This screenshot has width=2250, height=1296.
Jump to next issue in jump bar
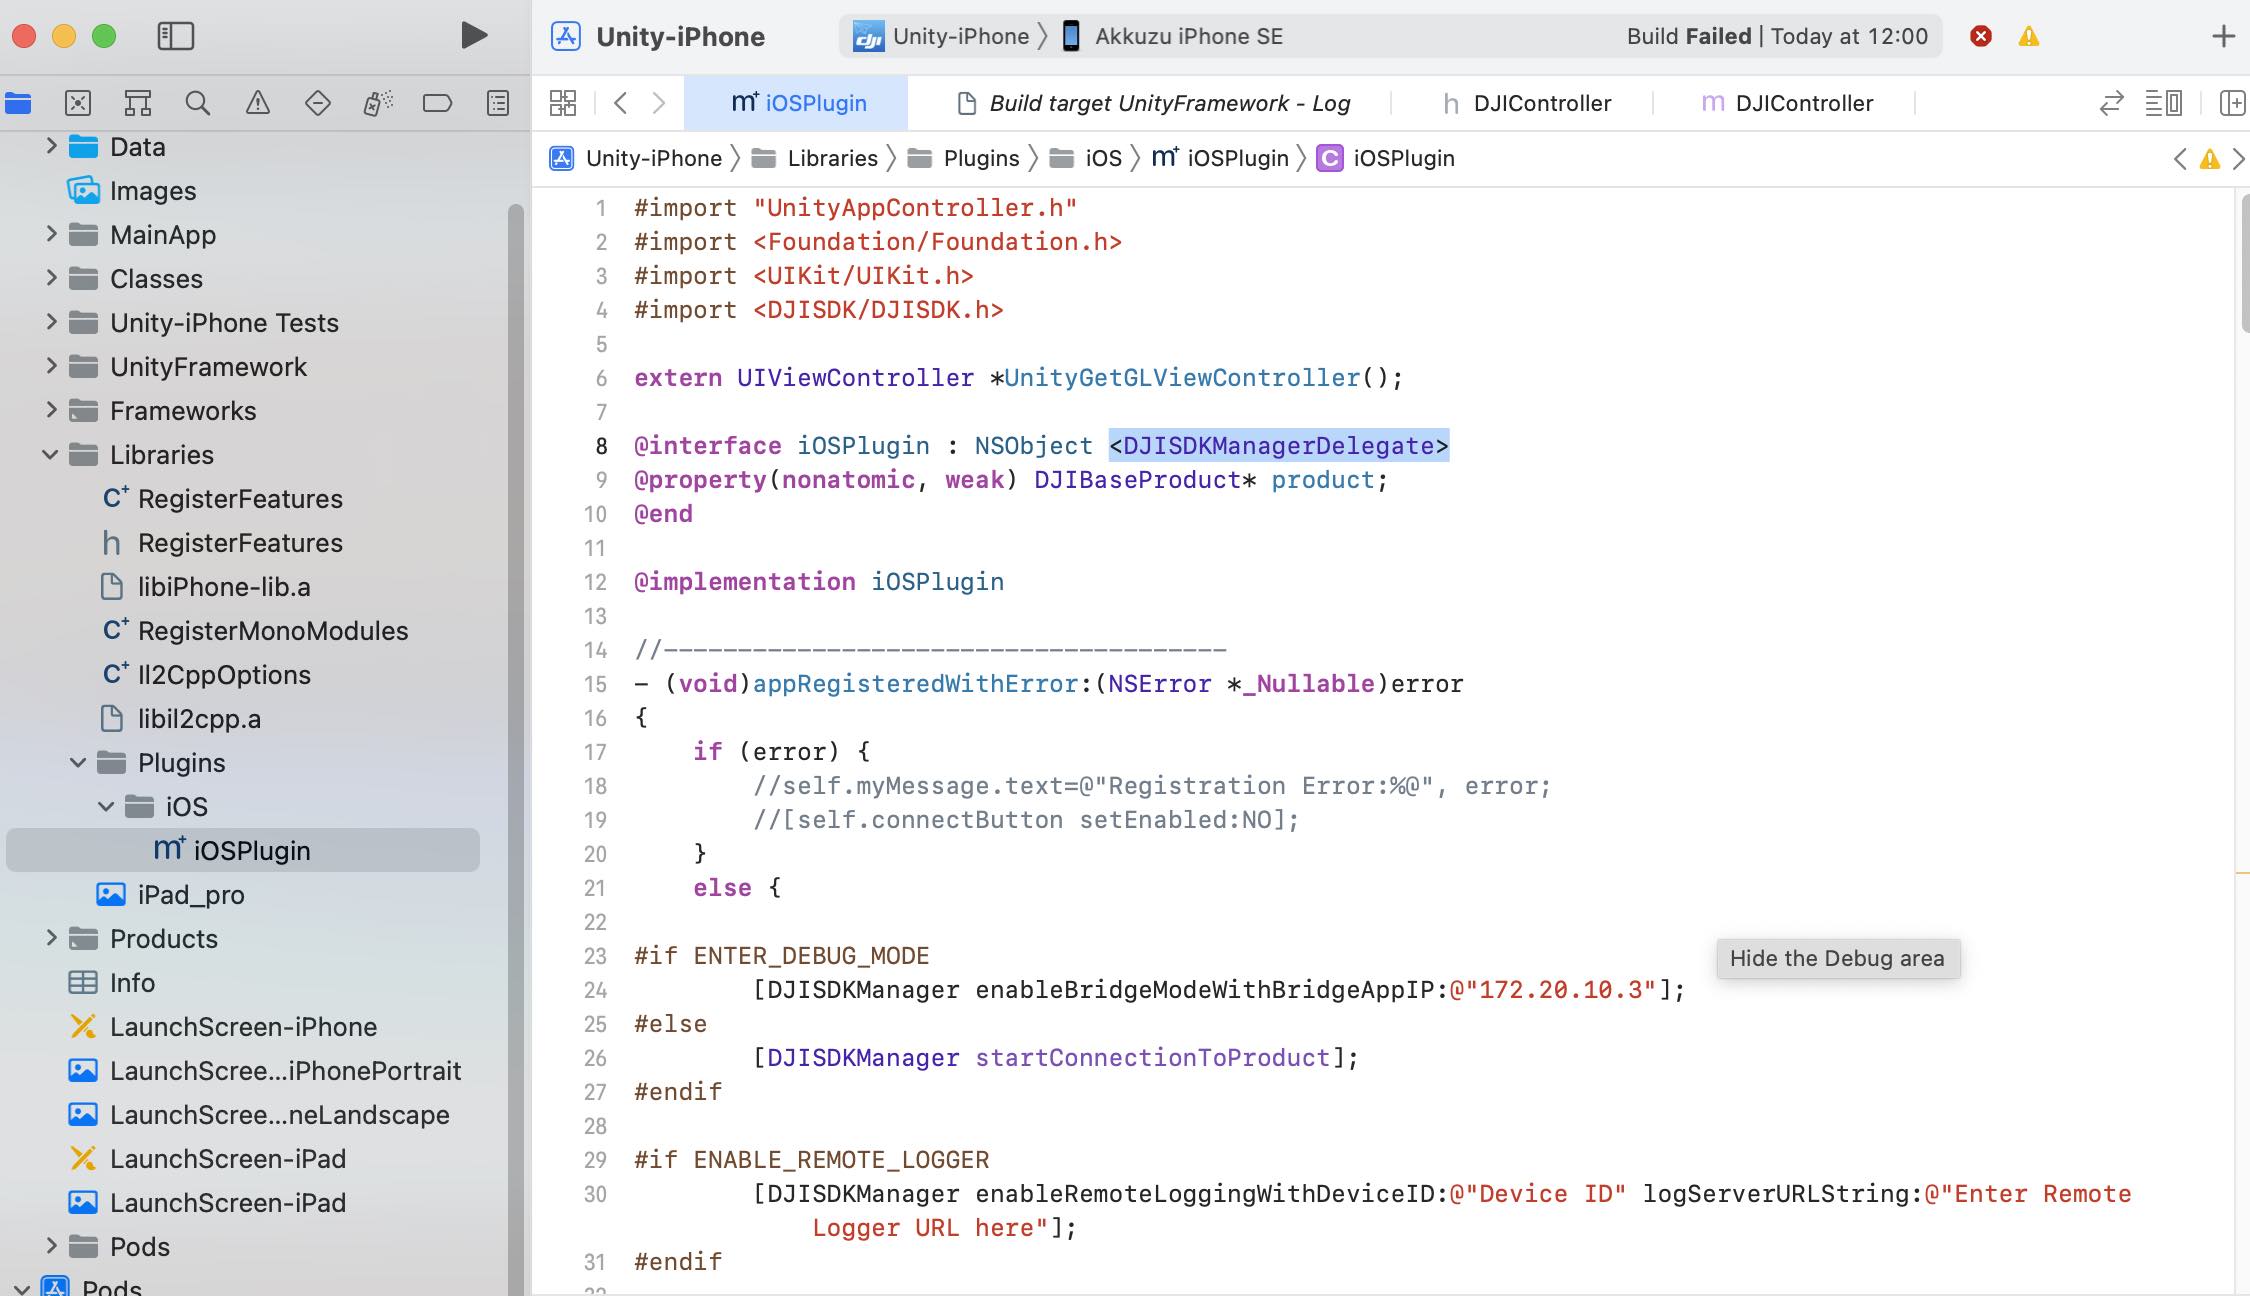tap(2238, 159)
